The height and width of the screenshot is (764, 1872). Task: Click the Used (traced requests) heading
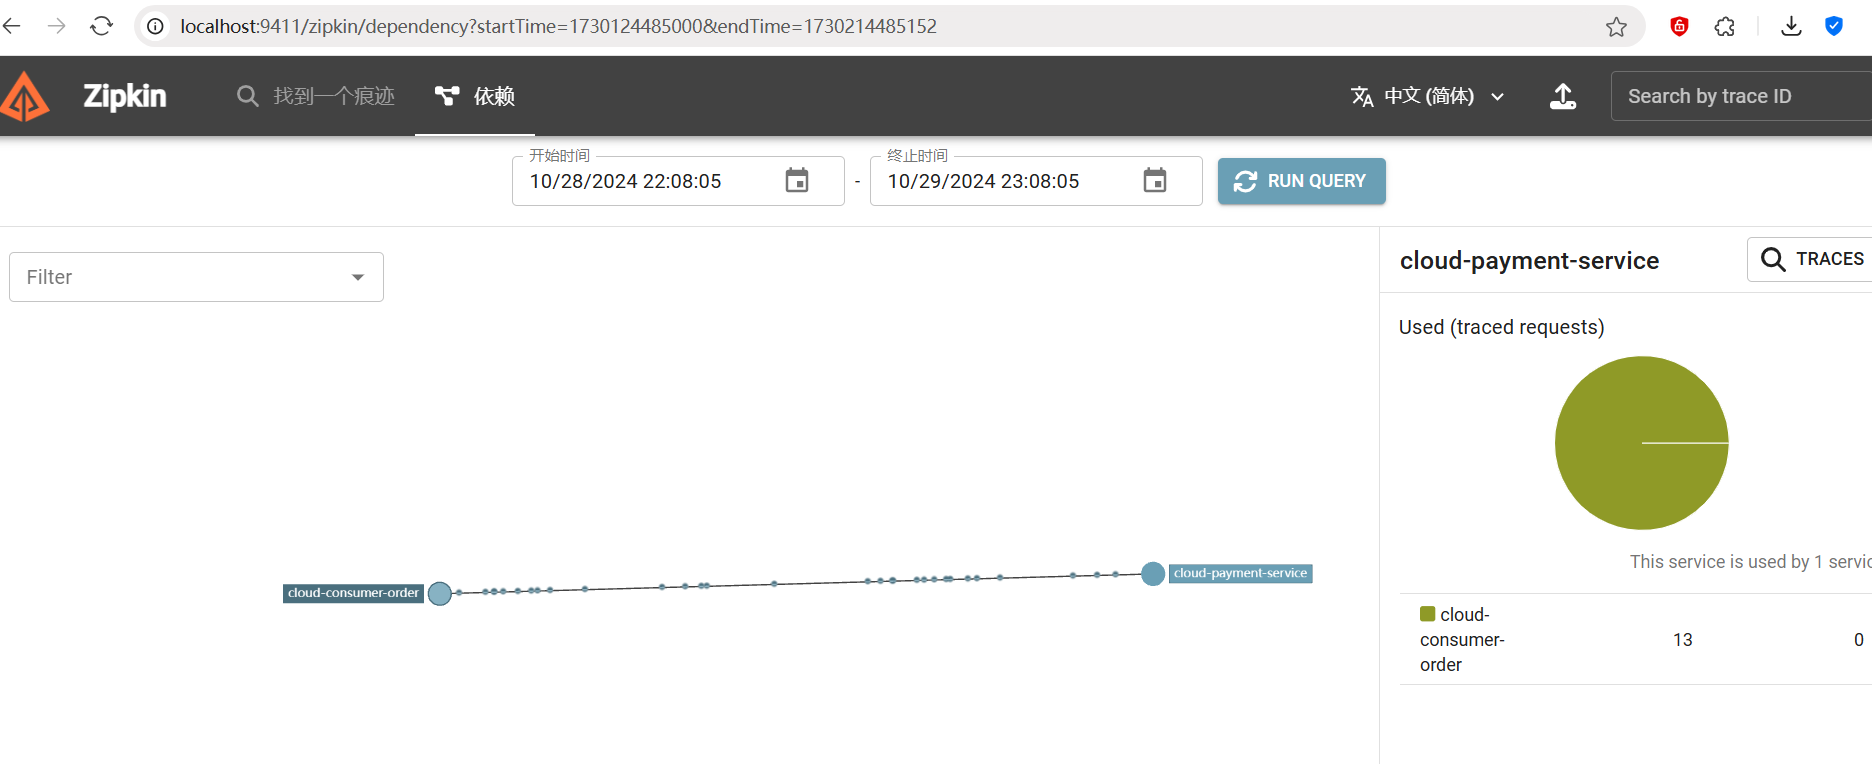pyautogui.click(x=1501, y=327)
